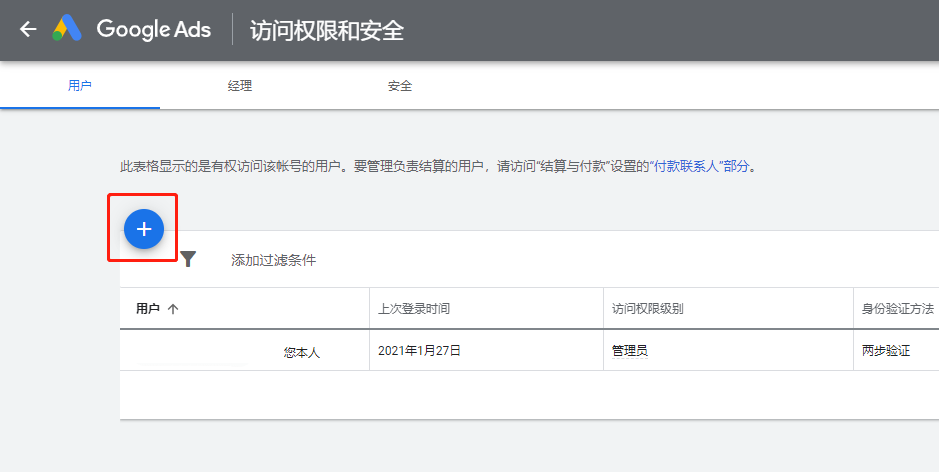
Task: Click the 添加过滤条件 filter field
Action: pyautogui.click(x=273, y=260)
